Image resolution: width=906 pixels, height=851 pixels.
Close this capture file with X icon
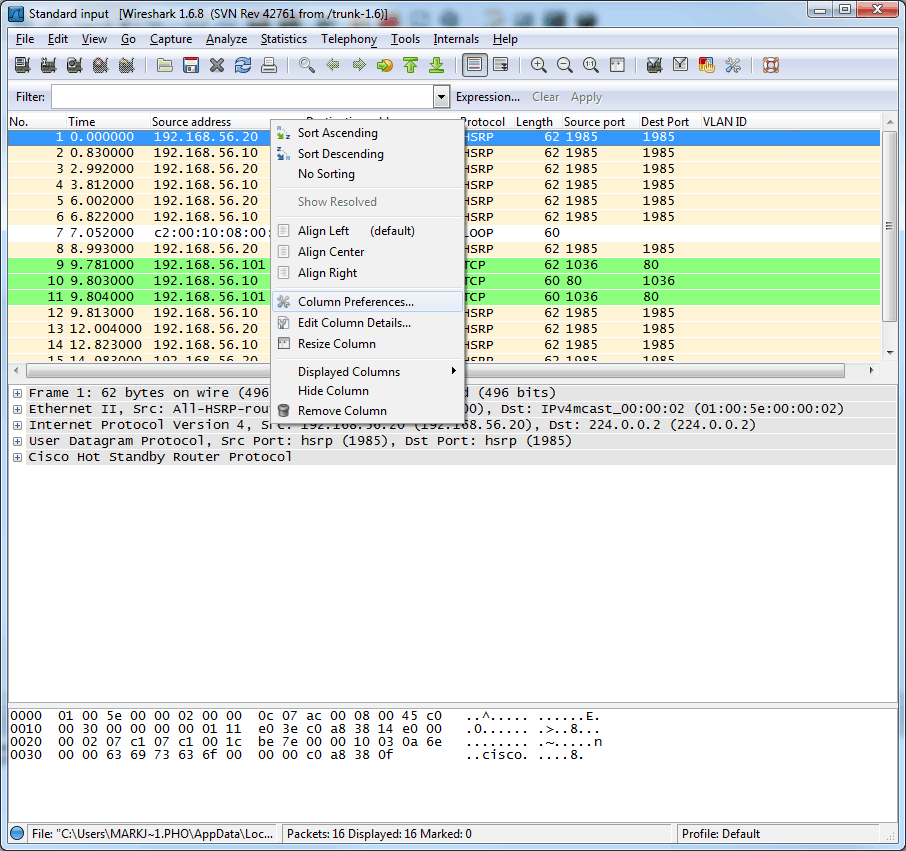tap(217, 65)
